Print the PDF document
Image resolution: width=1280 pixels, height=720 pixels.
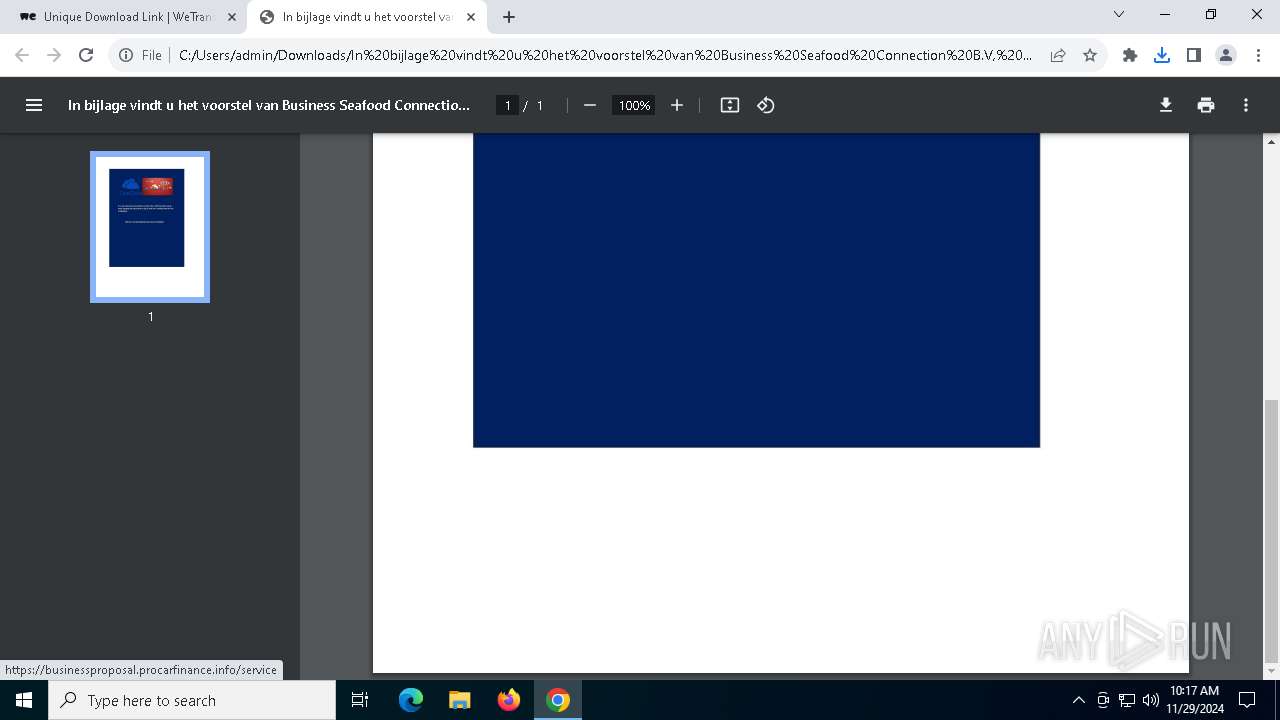[x=1206, y=105]
